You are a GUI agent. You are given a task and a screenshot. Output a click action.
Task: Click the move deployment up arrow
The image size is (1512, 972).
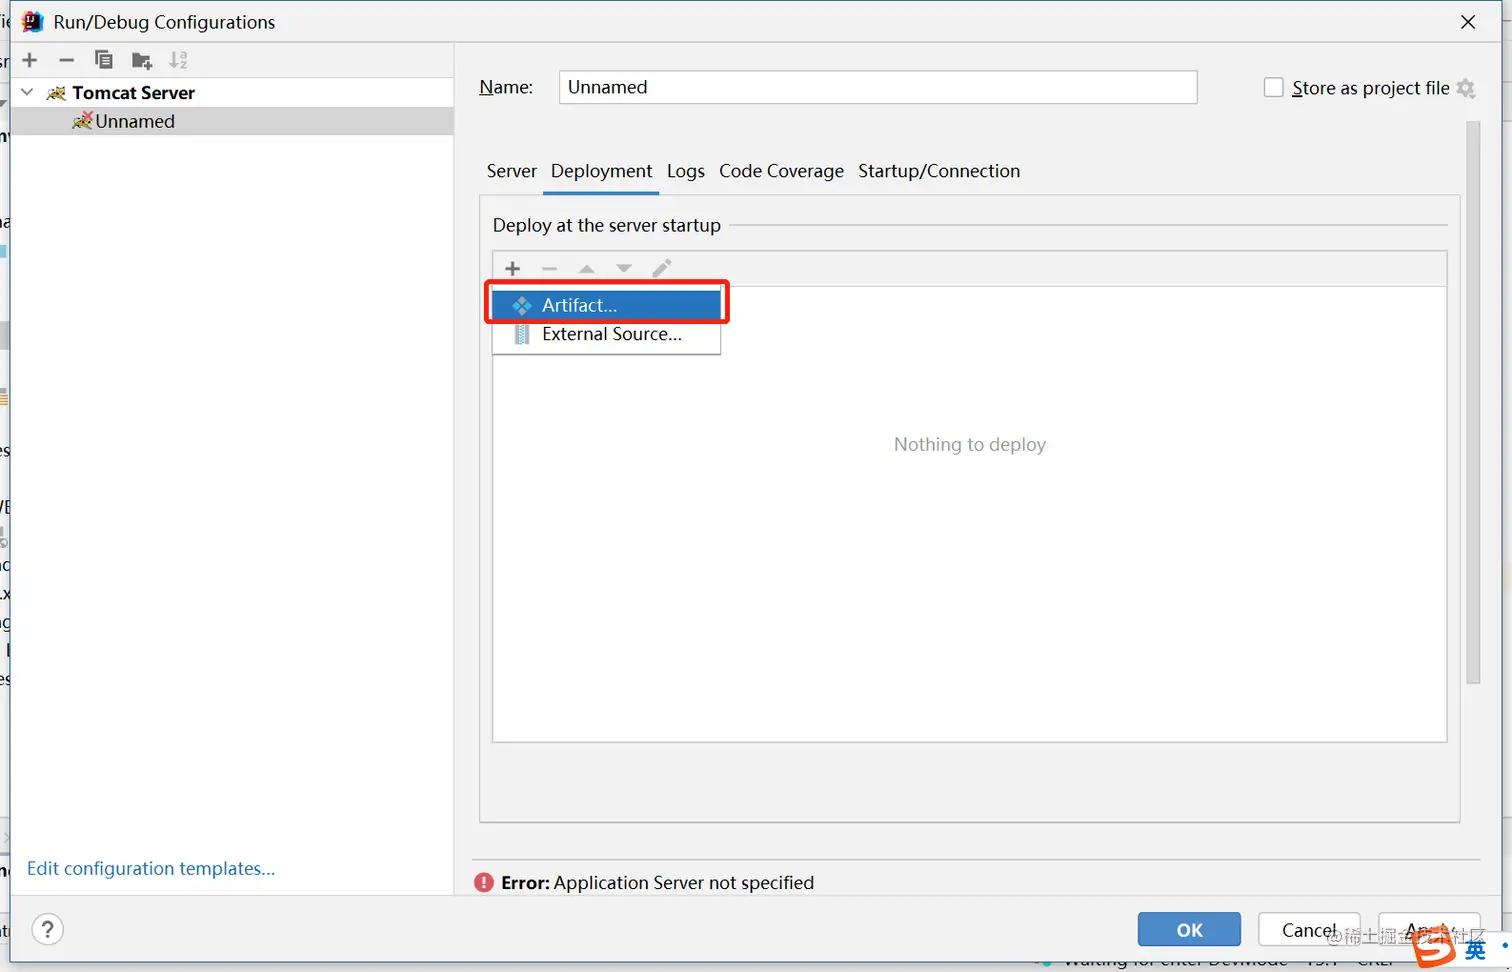tap(587, 268)
